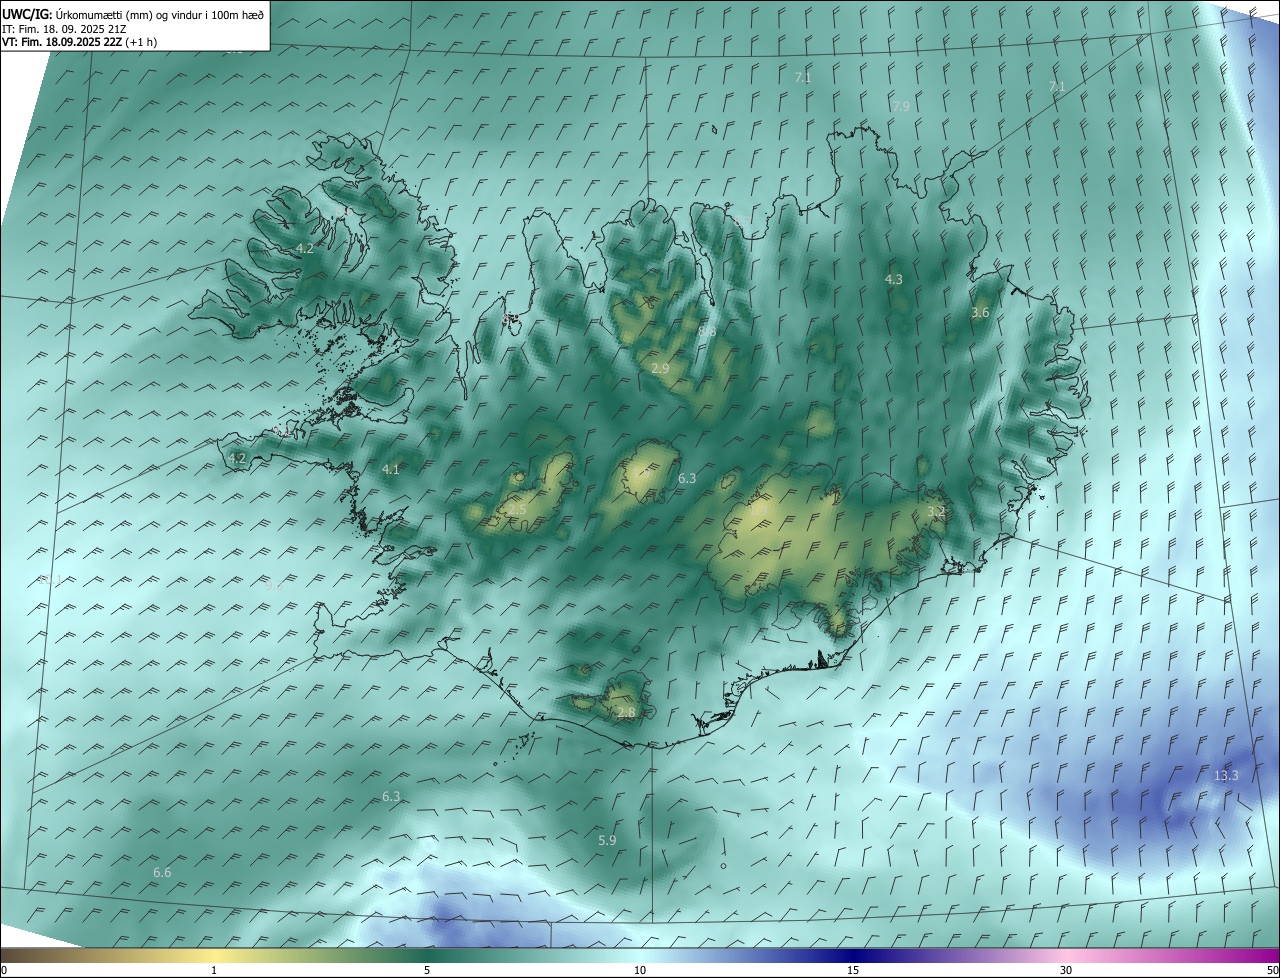This screenshot has width=1280, height=978.
Task: Click the map title 'Úrkomumætti (mm) og vindur í 100m hæð'
Action: click(x=160, y=14)
